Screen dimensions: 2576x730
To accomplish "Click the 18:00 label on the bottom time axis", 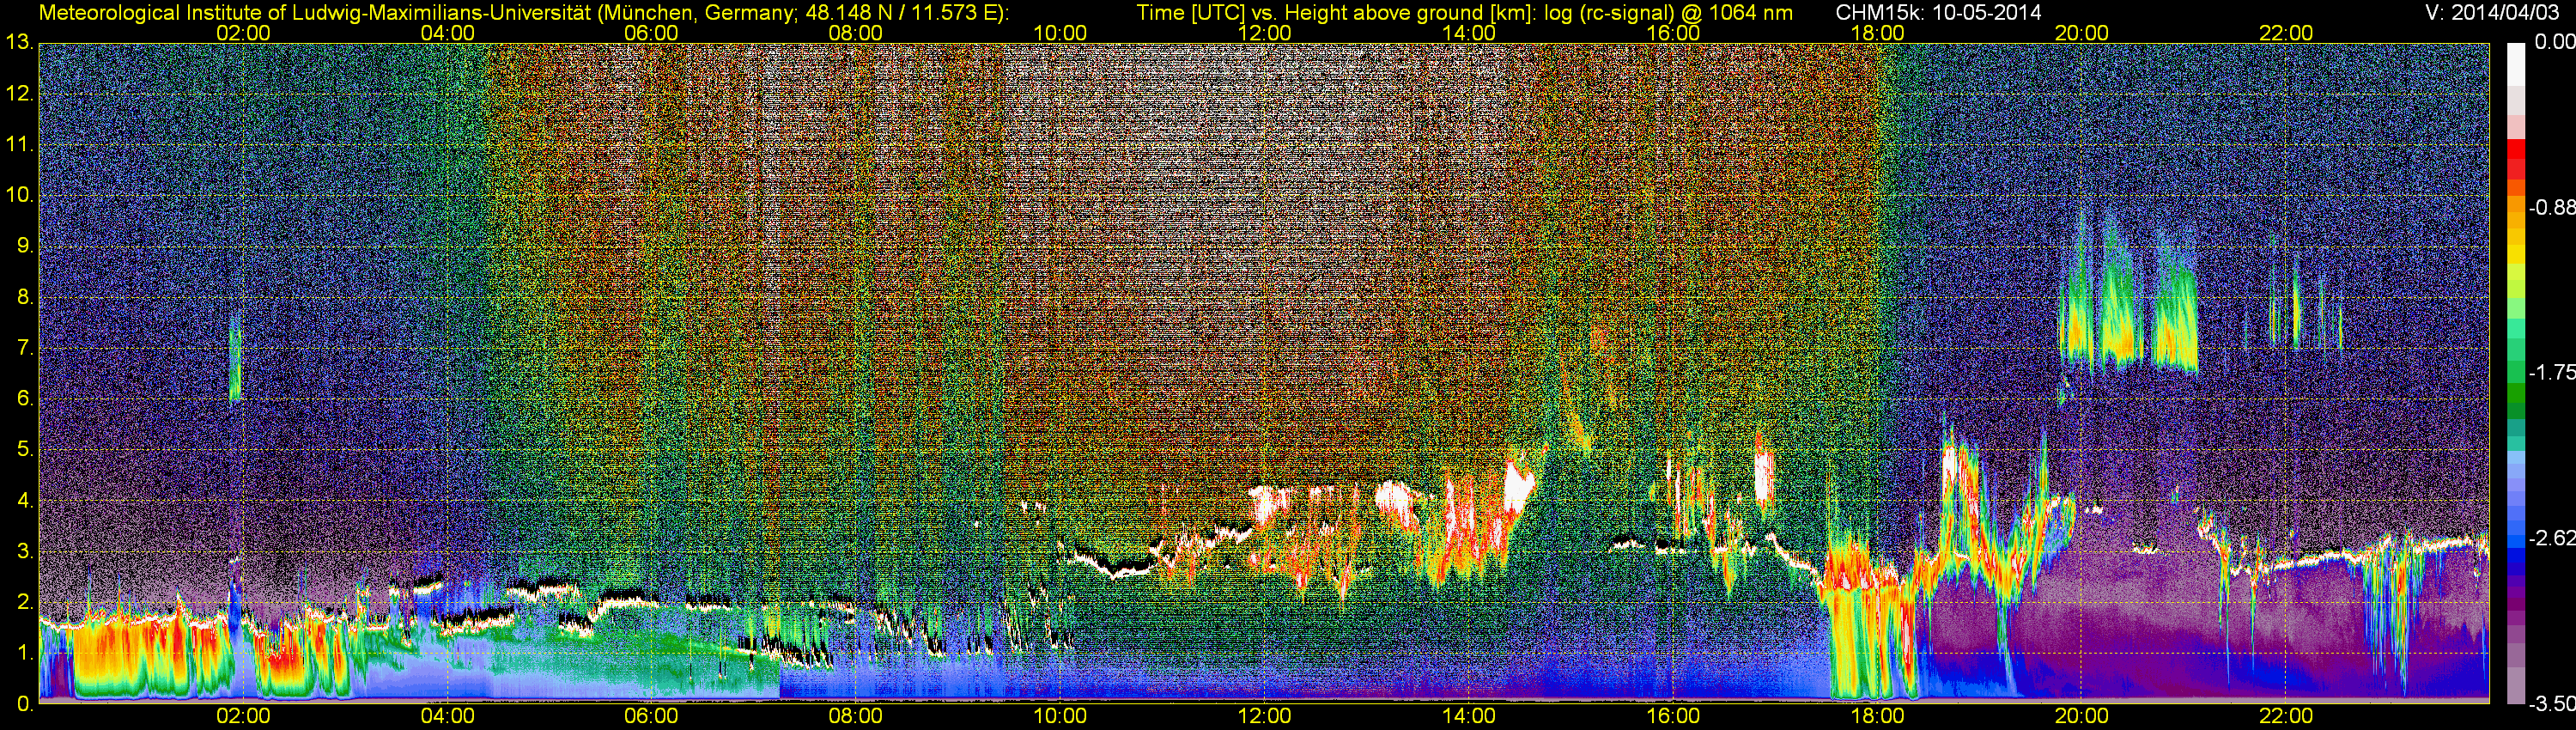I will (x=1877, y=716).
